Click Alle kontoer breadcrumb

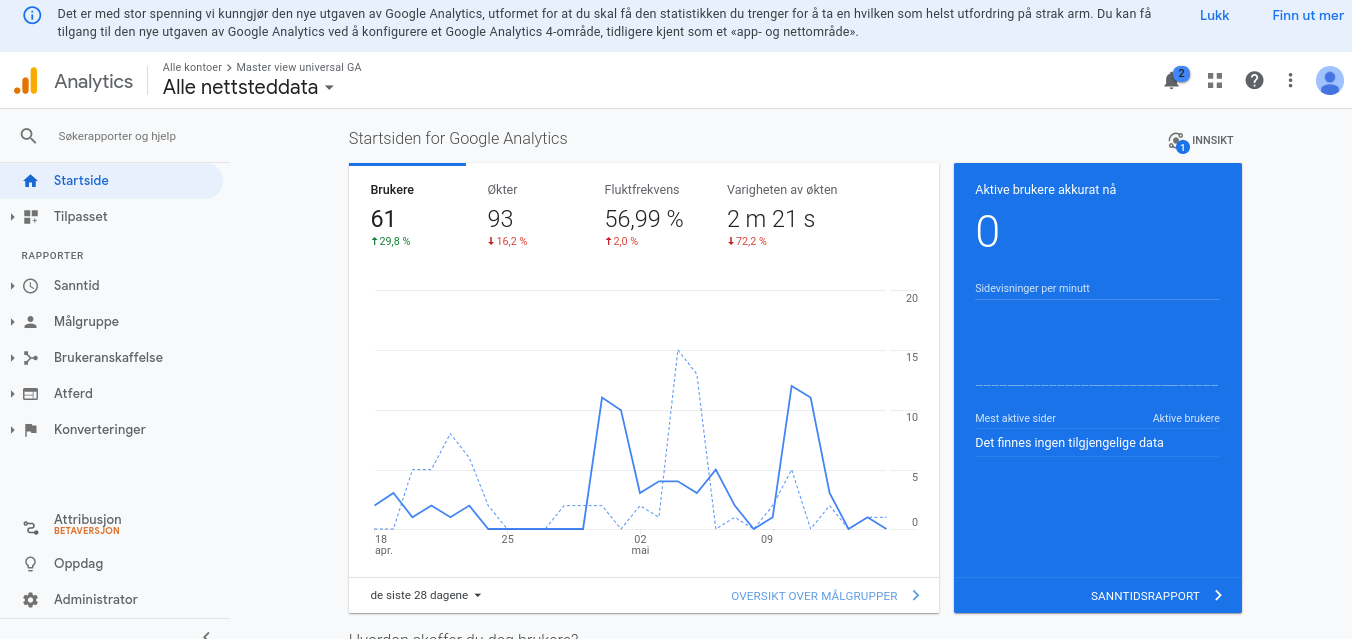pyautogui.click(x=192, y=67)
